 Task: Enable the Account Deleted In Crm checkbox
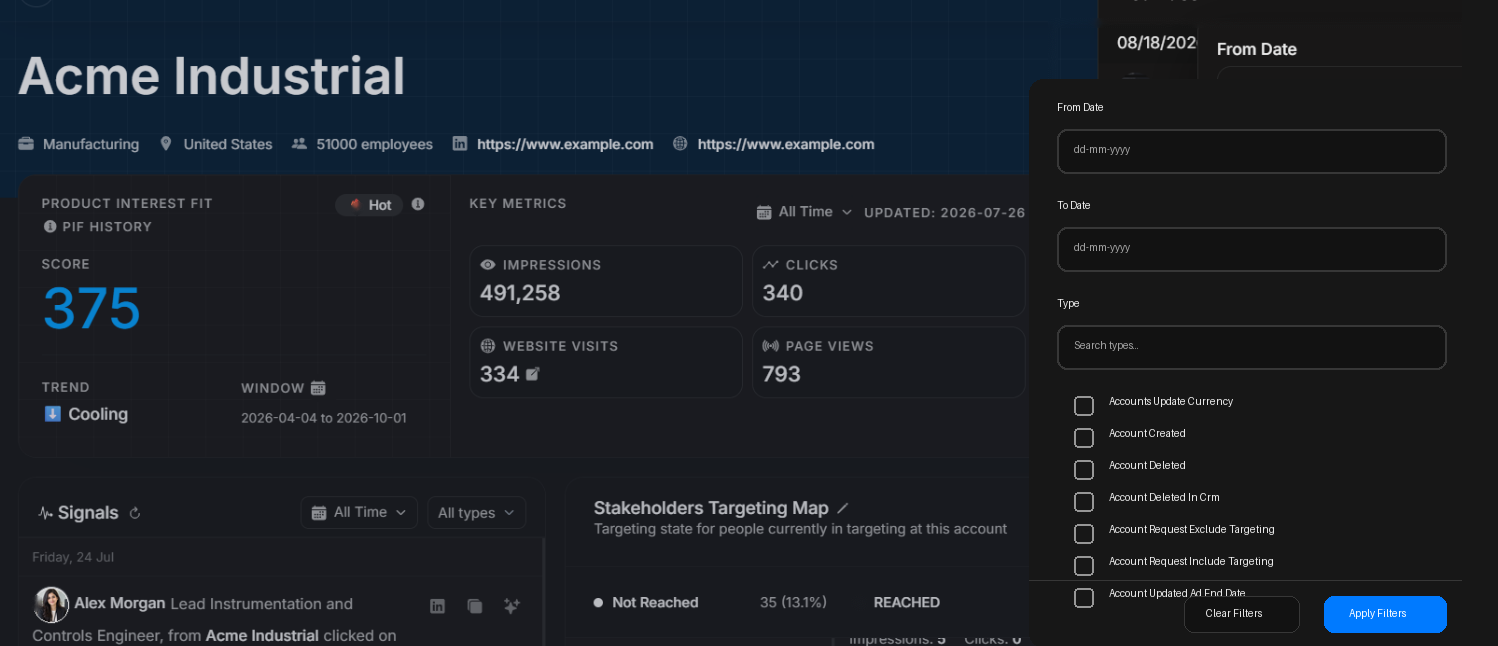point(1084,502)
